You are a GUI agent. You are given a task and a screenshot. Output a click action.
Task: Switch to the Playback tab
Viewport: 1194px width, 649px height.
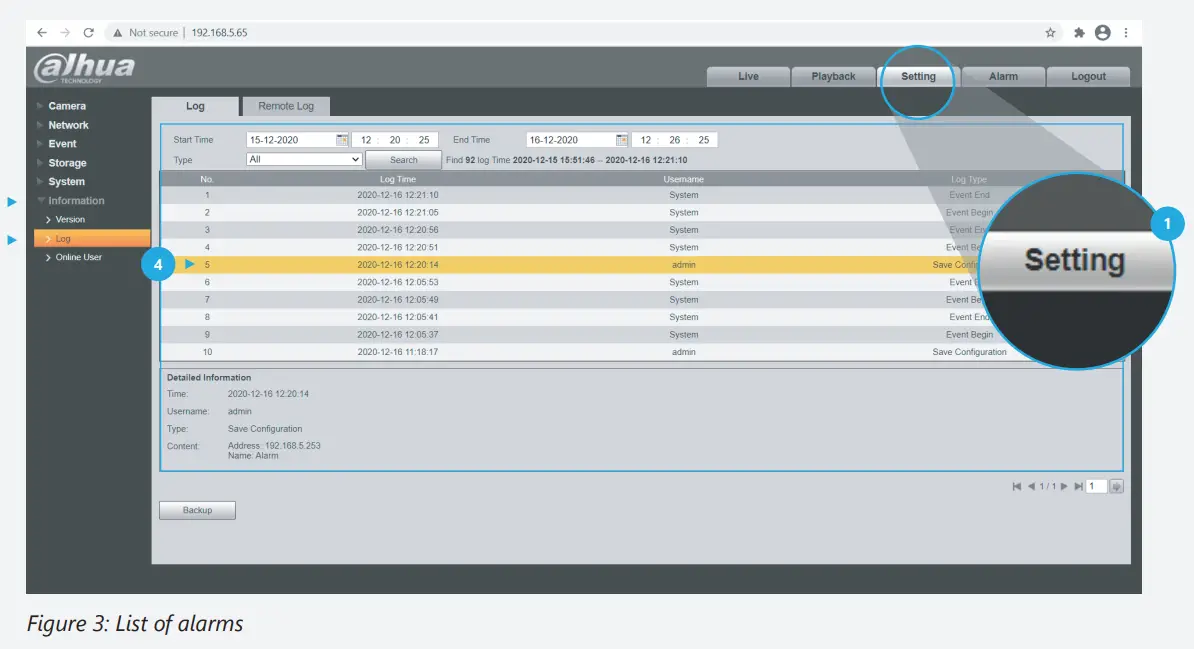[833, 76]
